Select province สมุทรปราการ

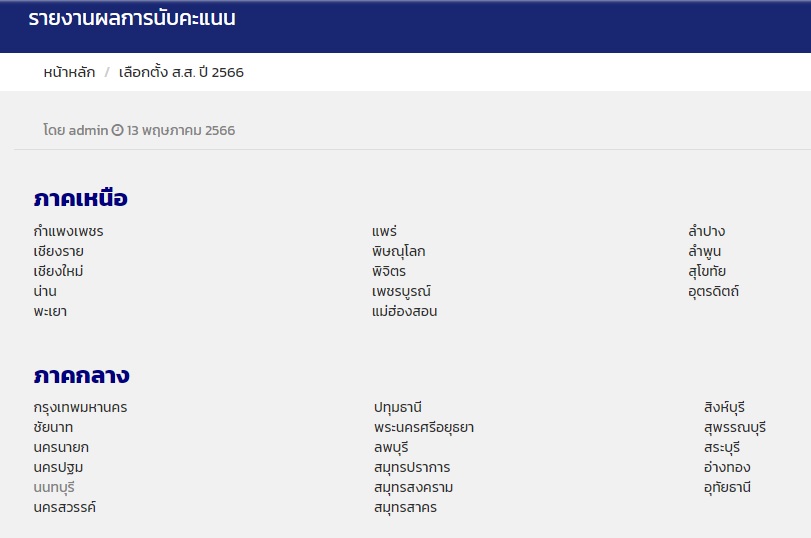coord(412,468)
